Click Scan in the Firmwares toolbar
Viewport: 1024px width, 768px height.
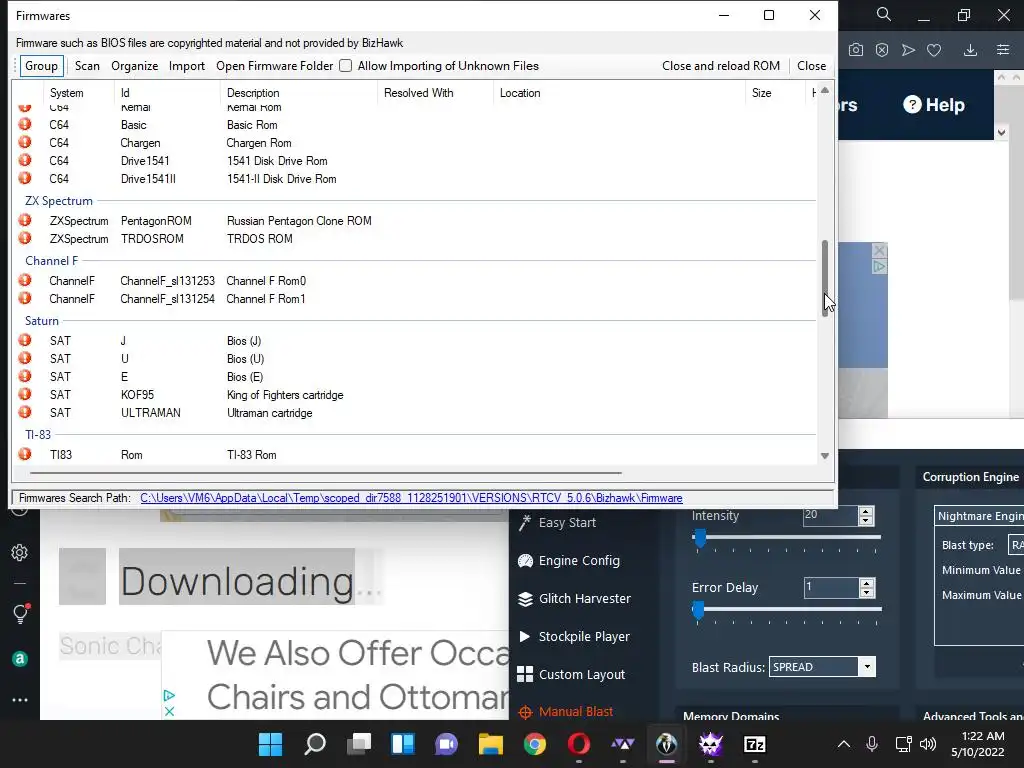coord(87,66)
